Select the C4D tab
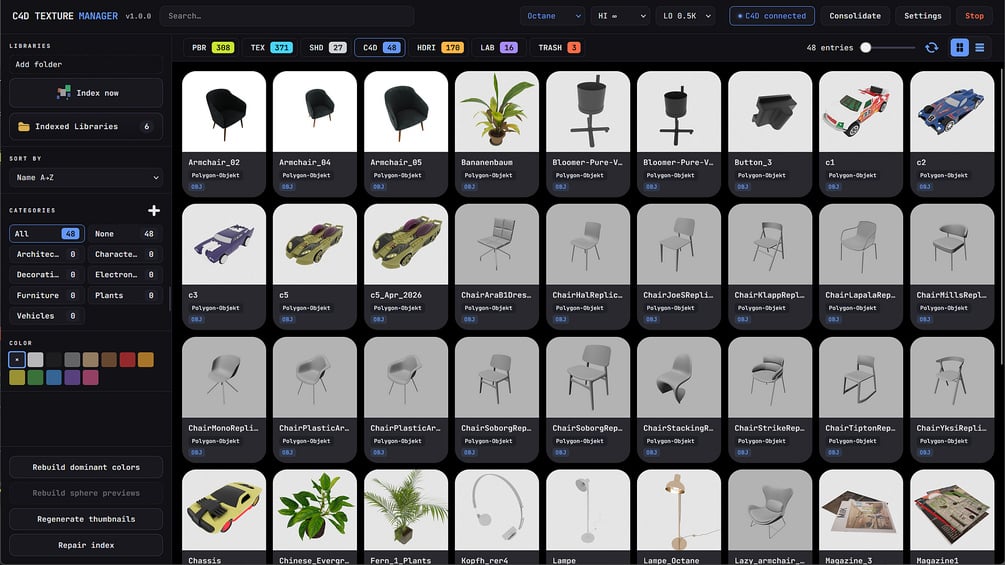 (x=379, y=47)
